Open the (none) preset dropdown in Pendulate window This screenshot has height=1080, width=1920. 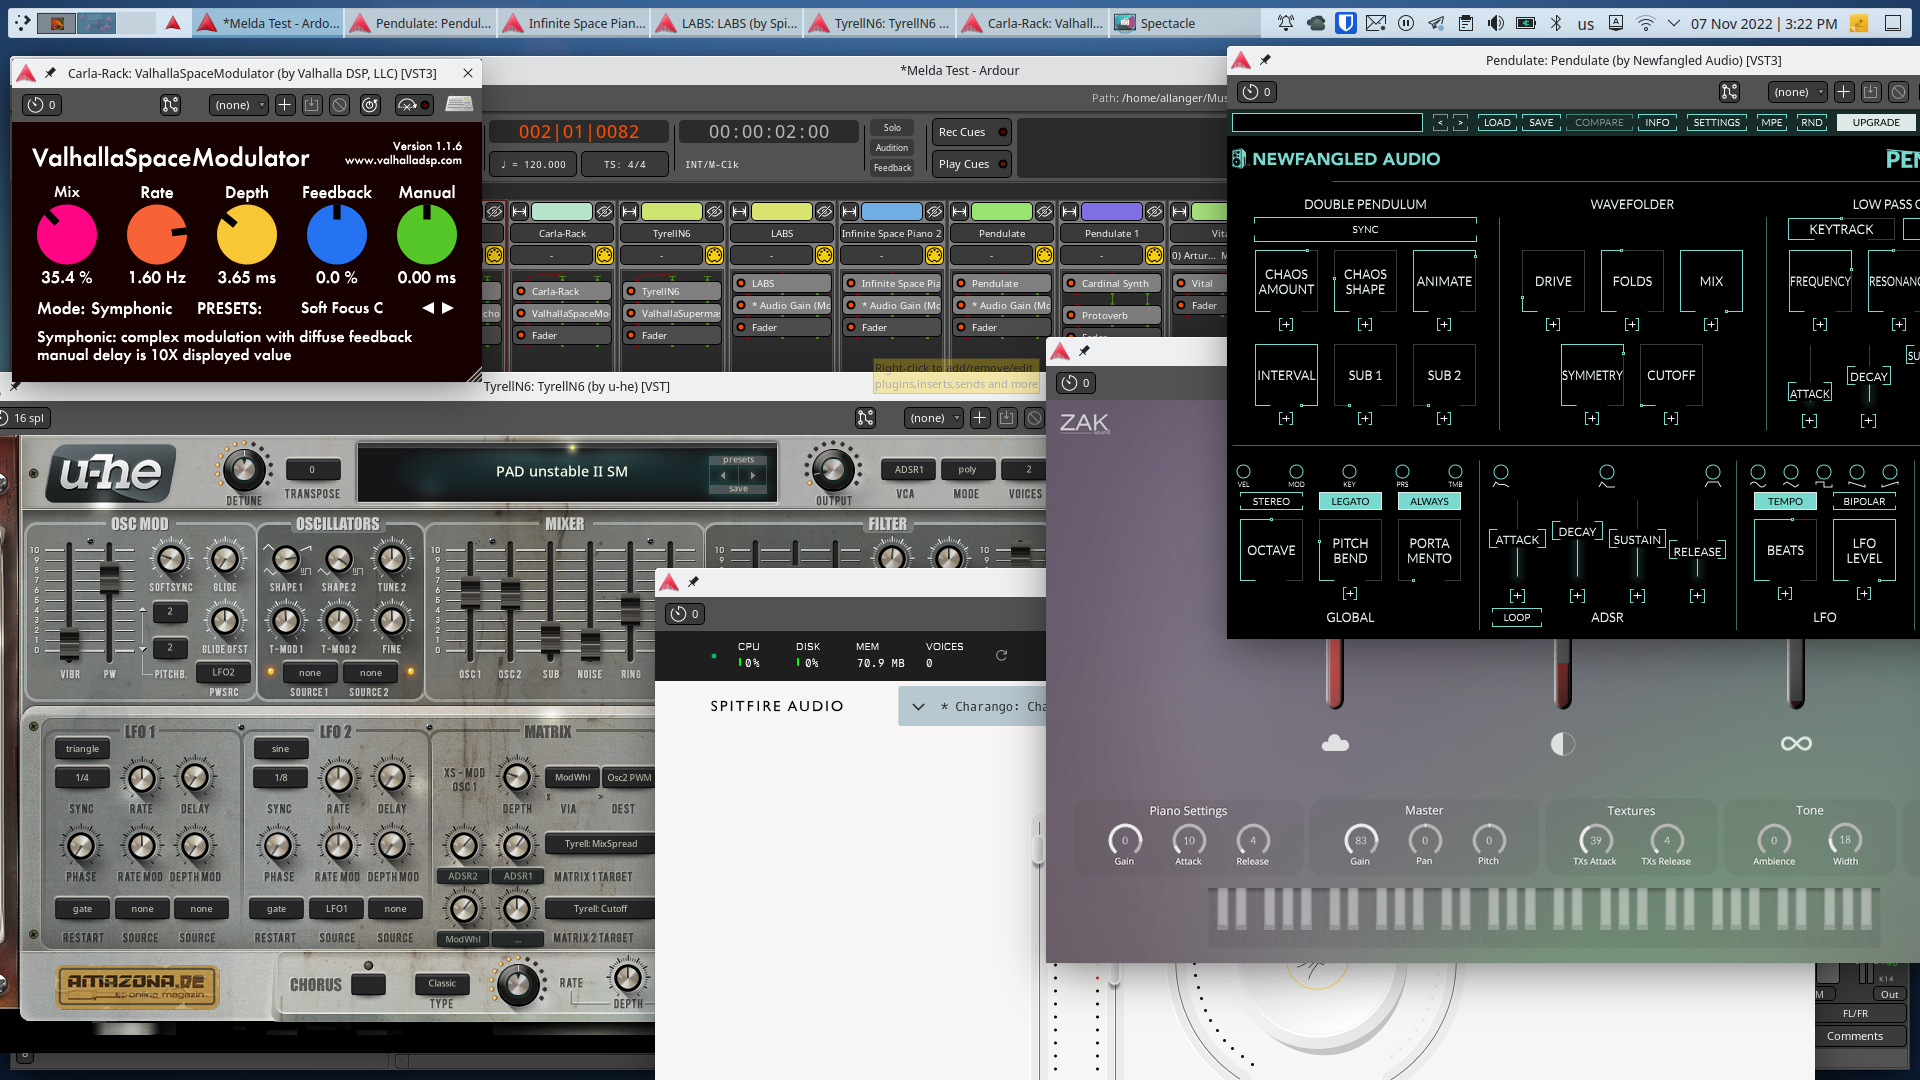tap(1798, 92)
